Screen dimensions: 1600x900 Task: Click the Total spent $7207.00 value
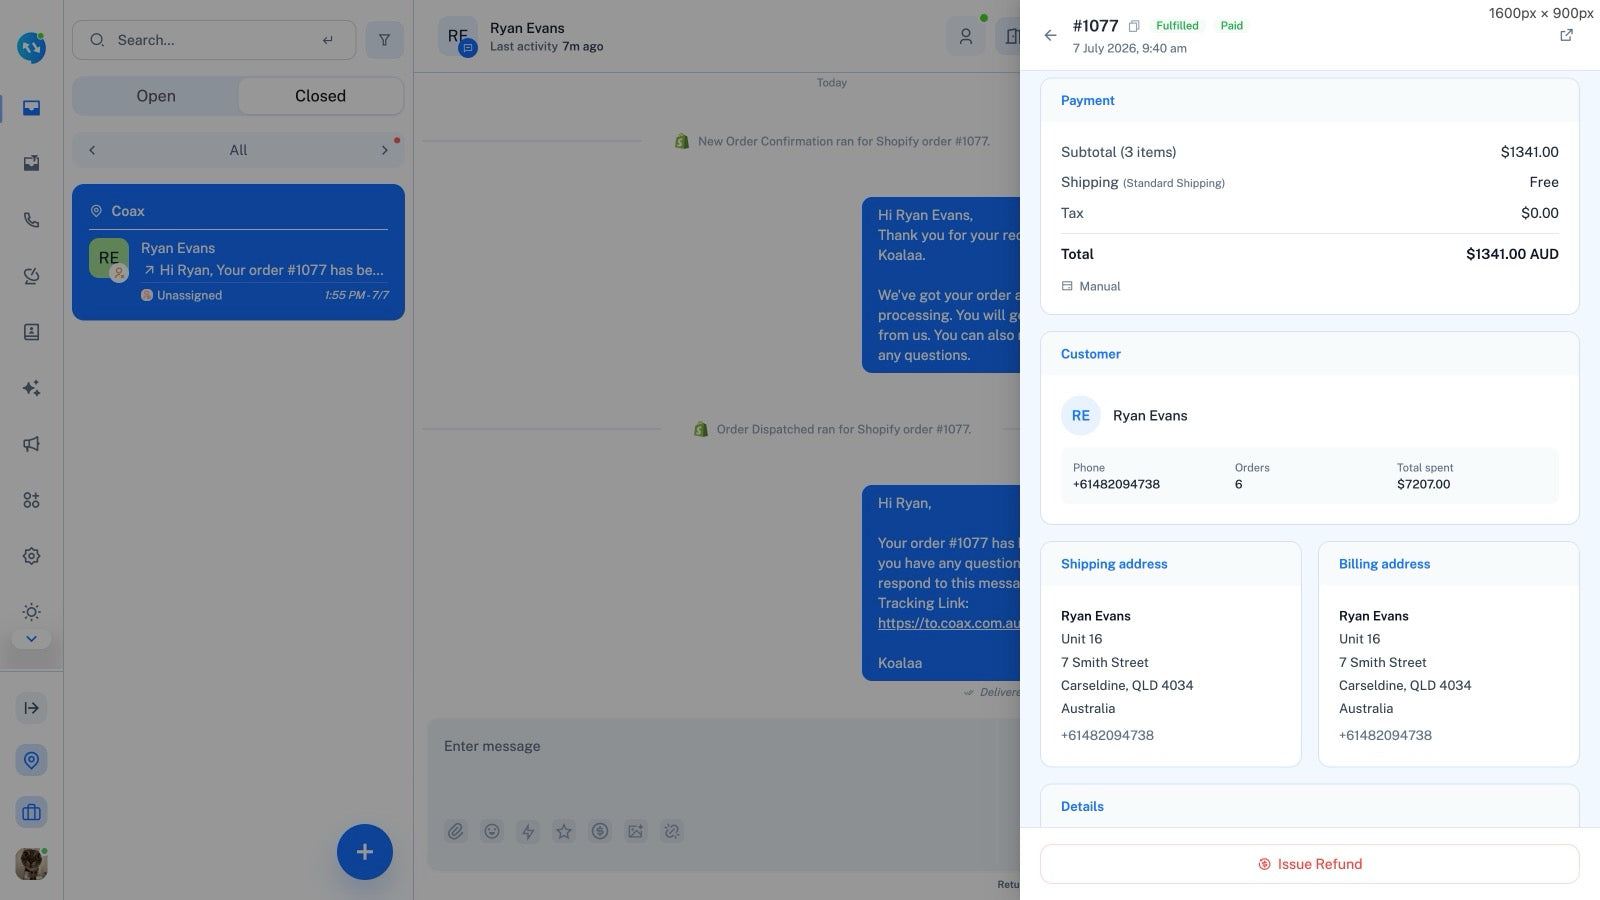1423,484
